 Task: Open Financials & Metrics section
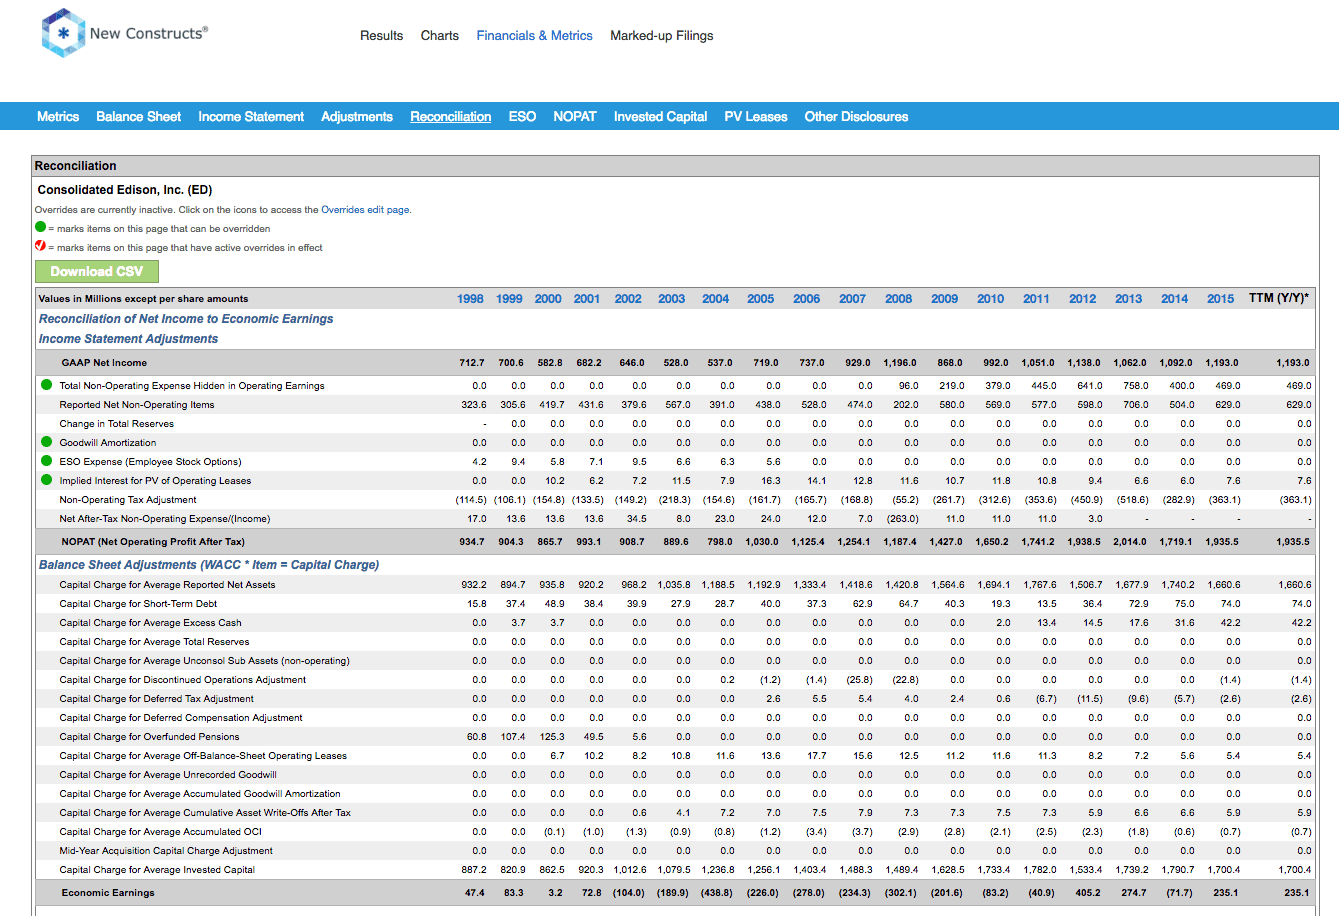click(534, 35)
